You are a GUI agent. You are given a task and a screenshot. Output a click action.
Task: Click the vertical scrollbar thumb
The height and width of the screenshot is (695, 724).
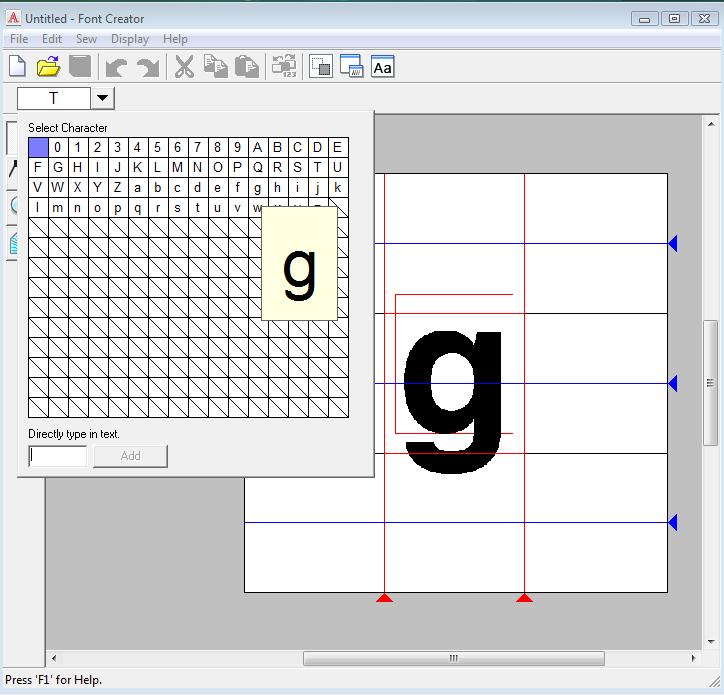711,383
